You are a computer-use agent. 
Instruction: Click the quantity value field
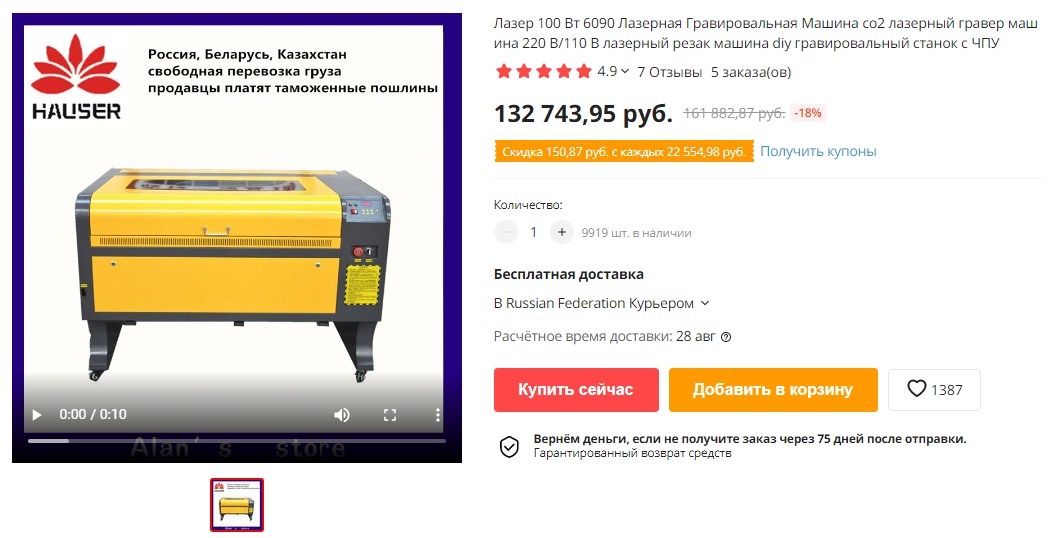pos(533,232)
